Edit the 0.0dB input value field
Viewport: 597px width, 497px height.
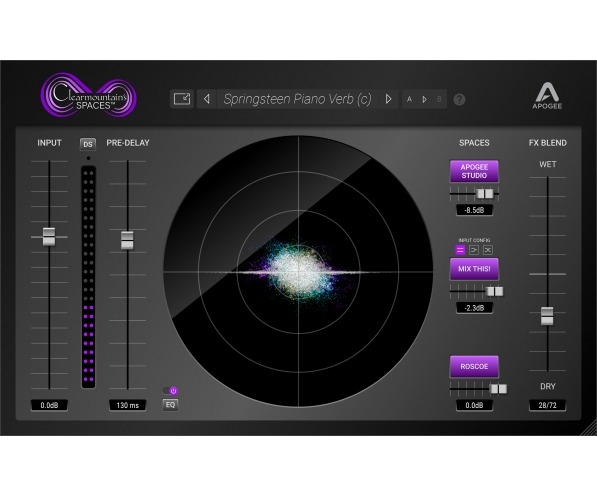[49, 405]
